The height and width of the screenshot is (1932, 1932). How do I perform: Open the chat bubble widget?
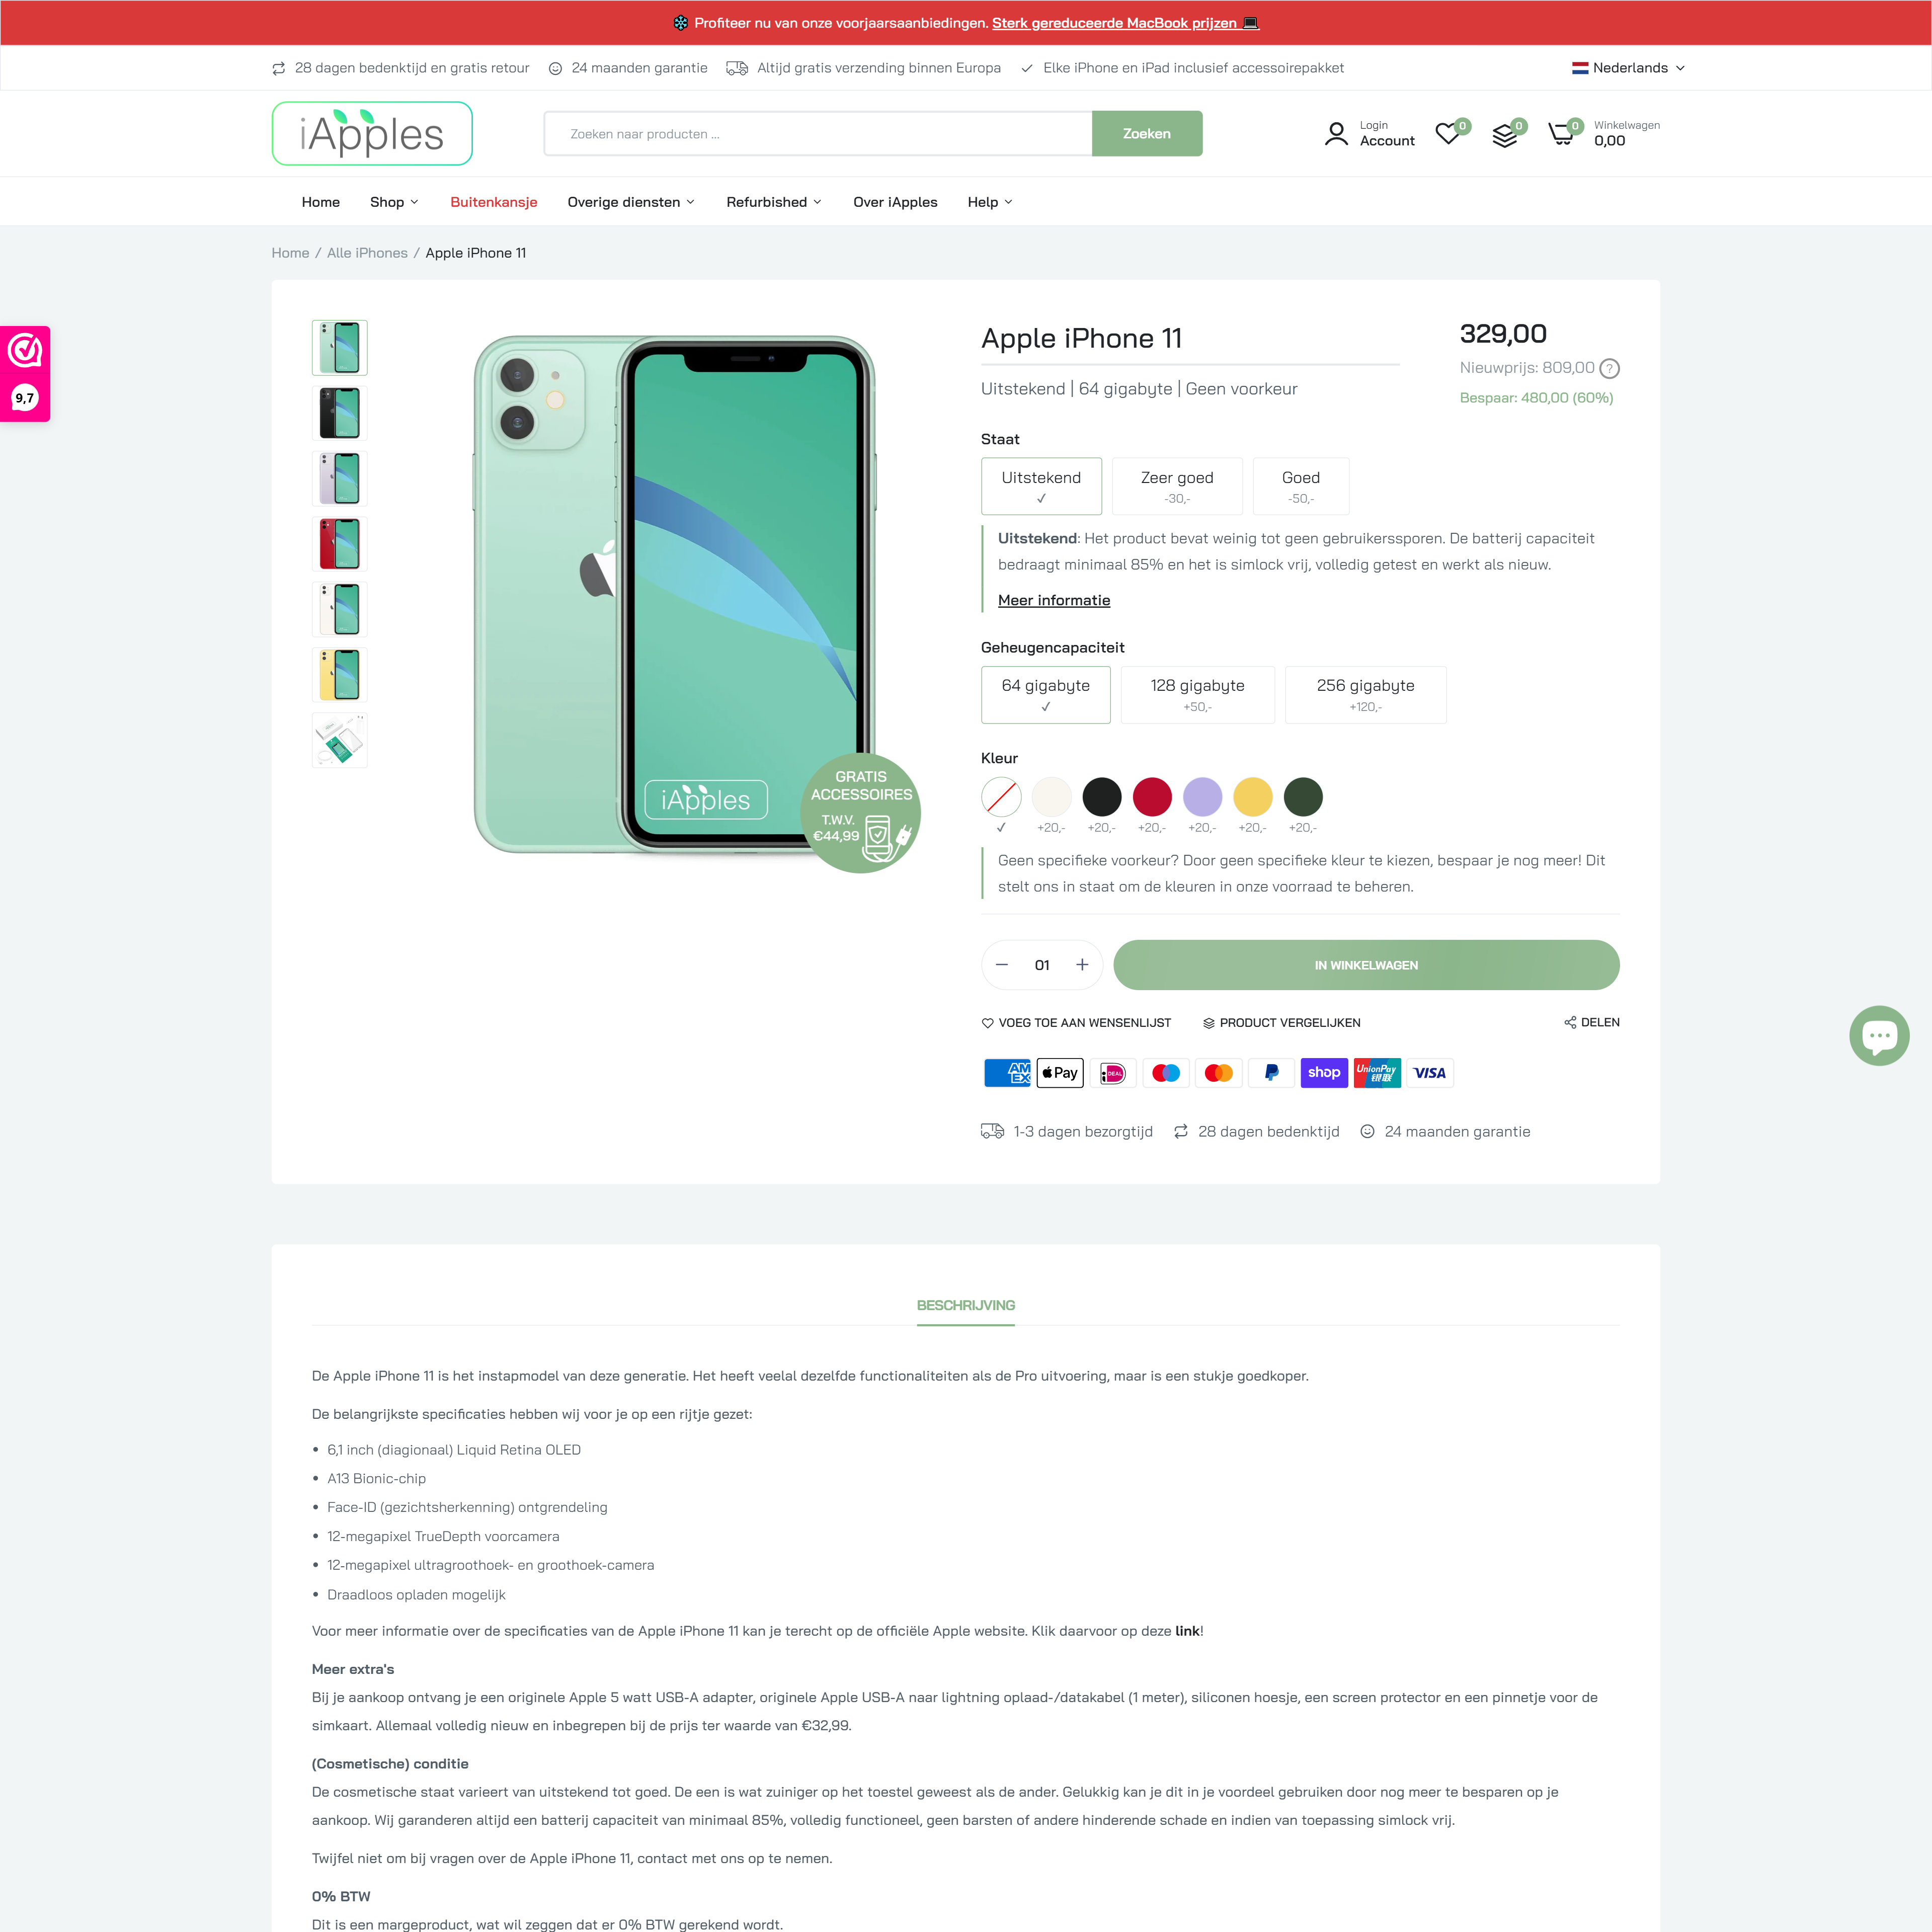click(x=1879, y=1036)
